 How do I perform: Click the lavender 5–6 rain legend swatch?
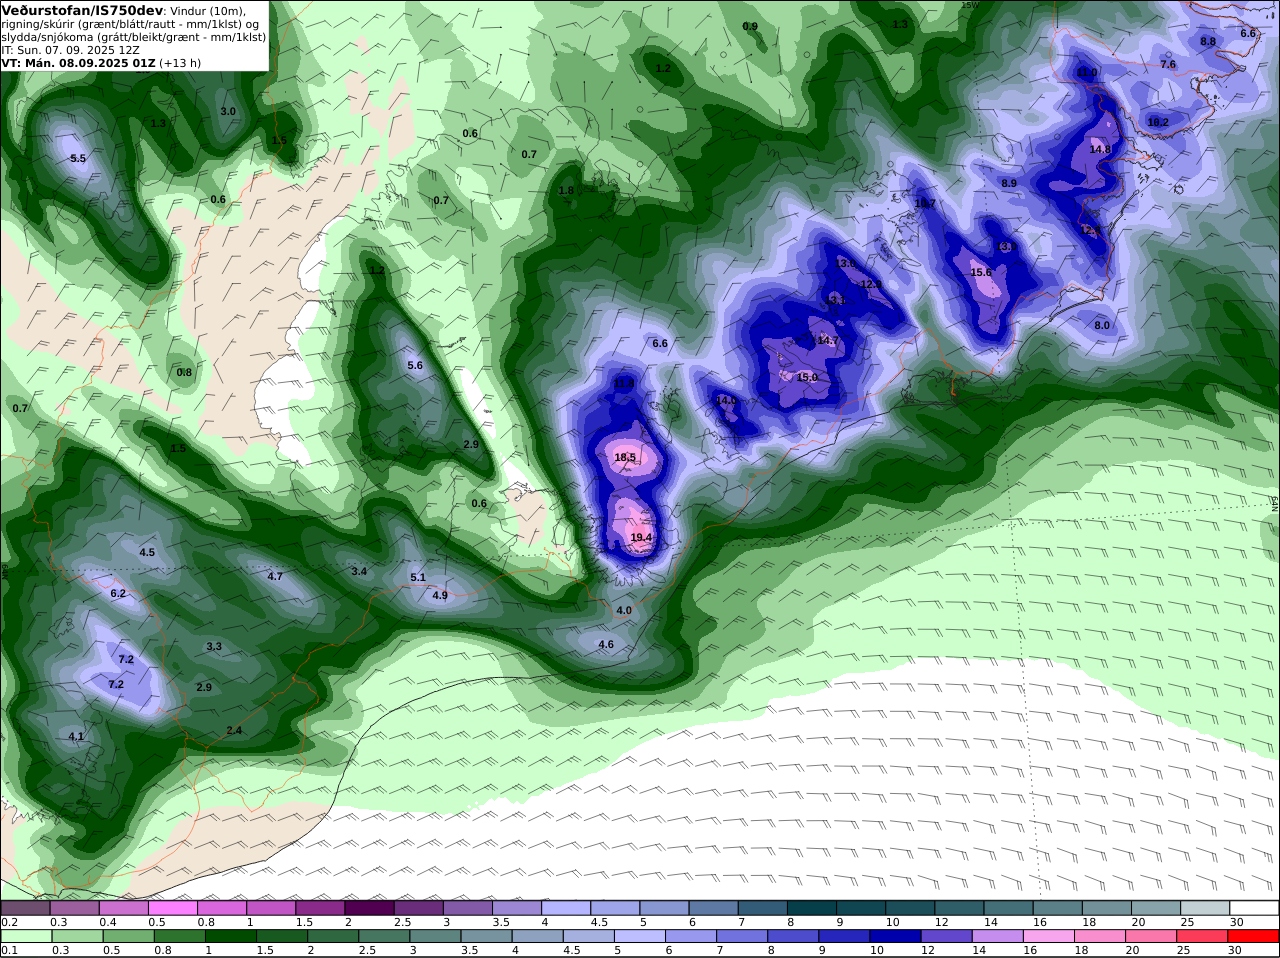coord(642,936)
